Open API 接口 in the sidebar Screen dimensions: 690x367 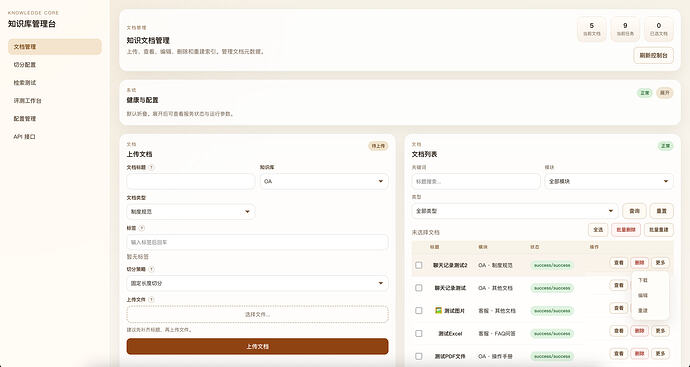point(55,137)
